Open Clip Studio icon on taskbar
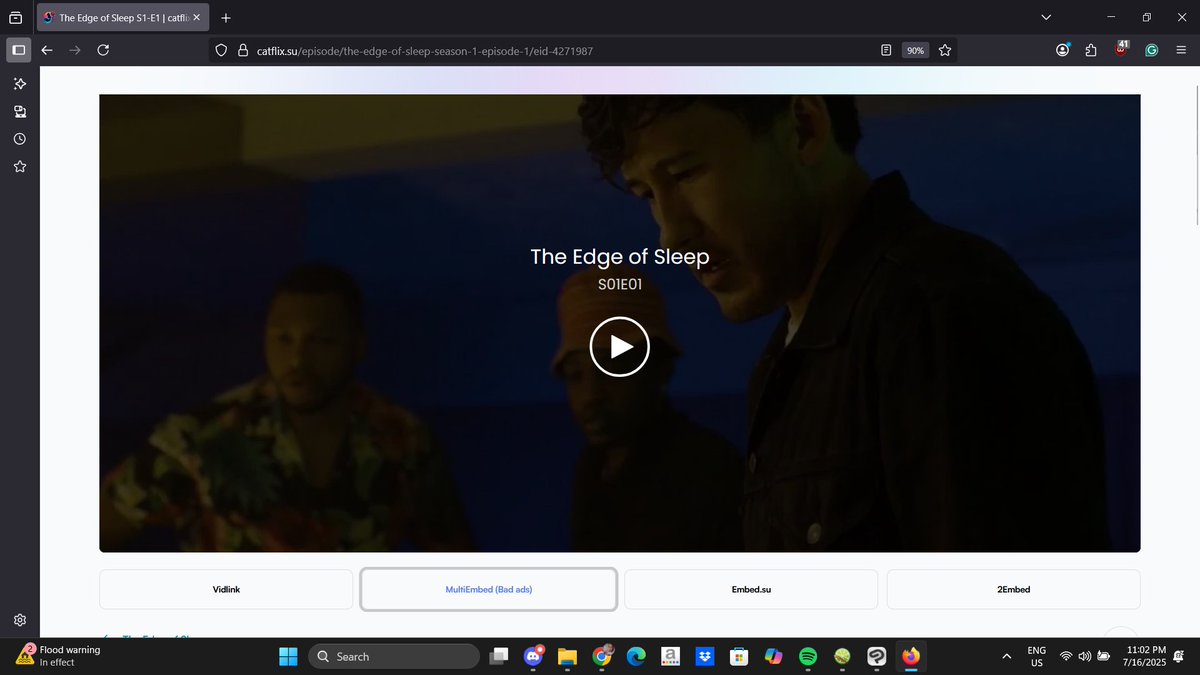The width and height of the screenshot is (1200, 675). (x=876, y=656)
